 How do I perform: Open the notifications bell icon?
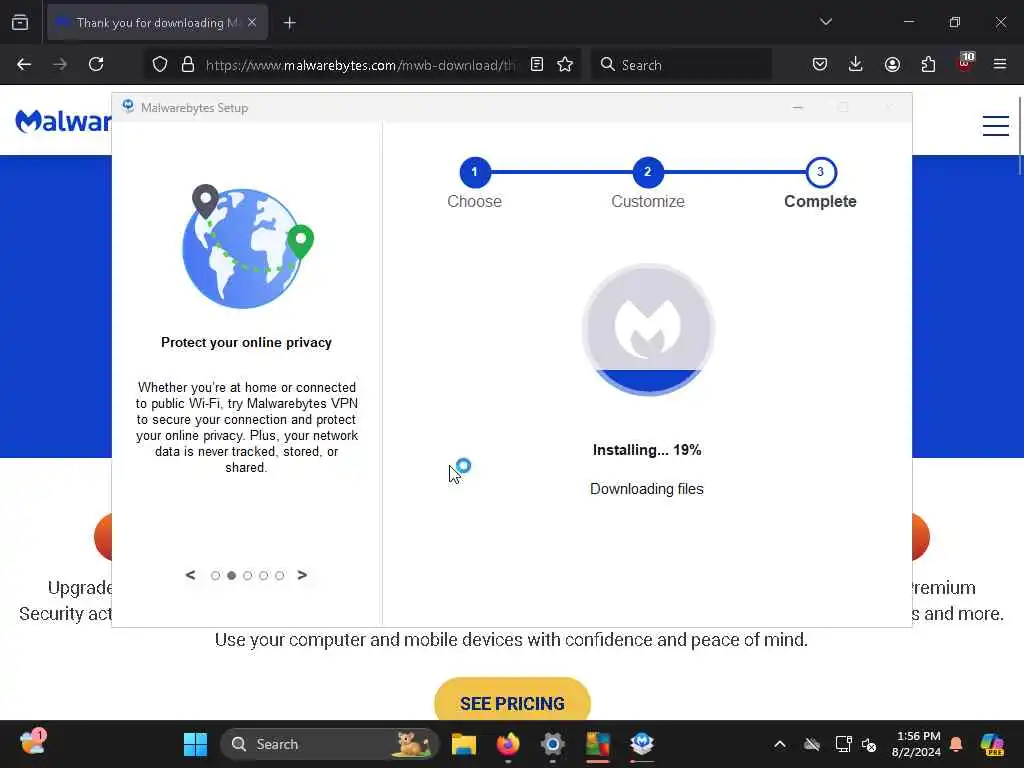click(x=956, y=744)
